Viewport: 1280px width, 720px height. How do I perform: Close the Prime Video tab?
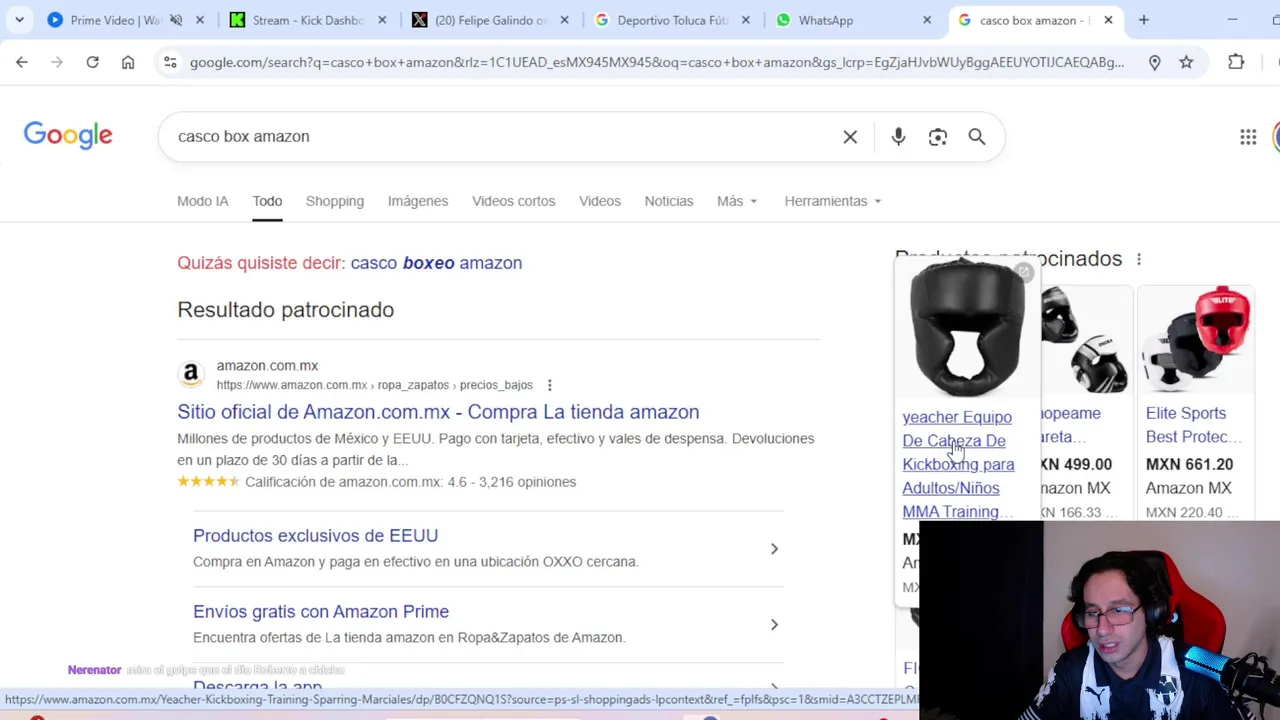coord(200,20)
